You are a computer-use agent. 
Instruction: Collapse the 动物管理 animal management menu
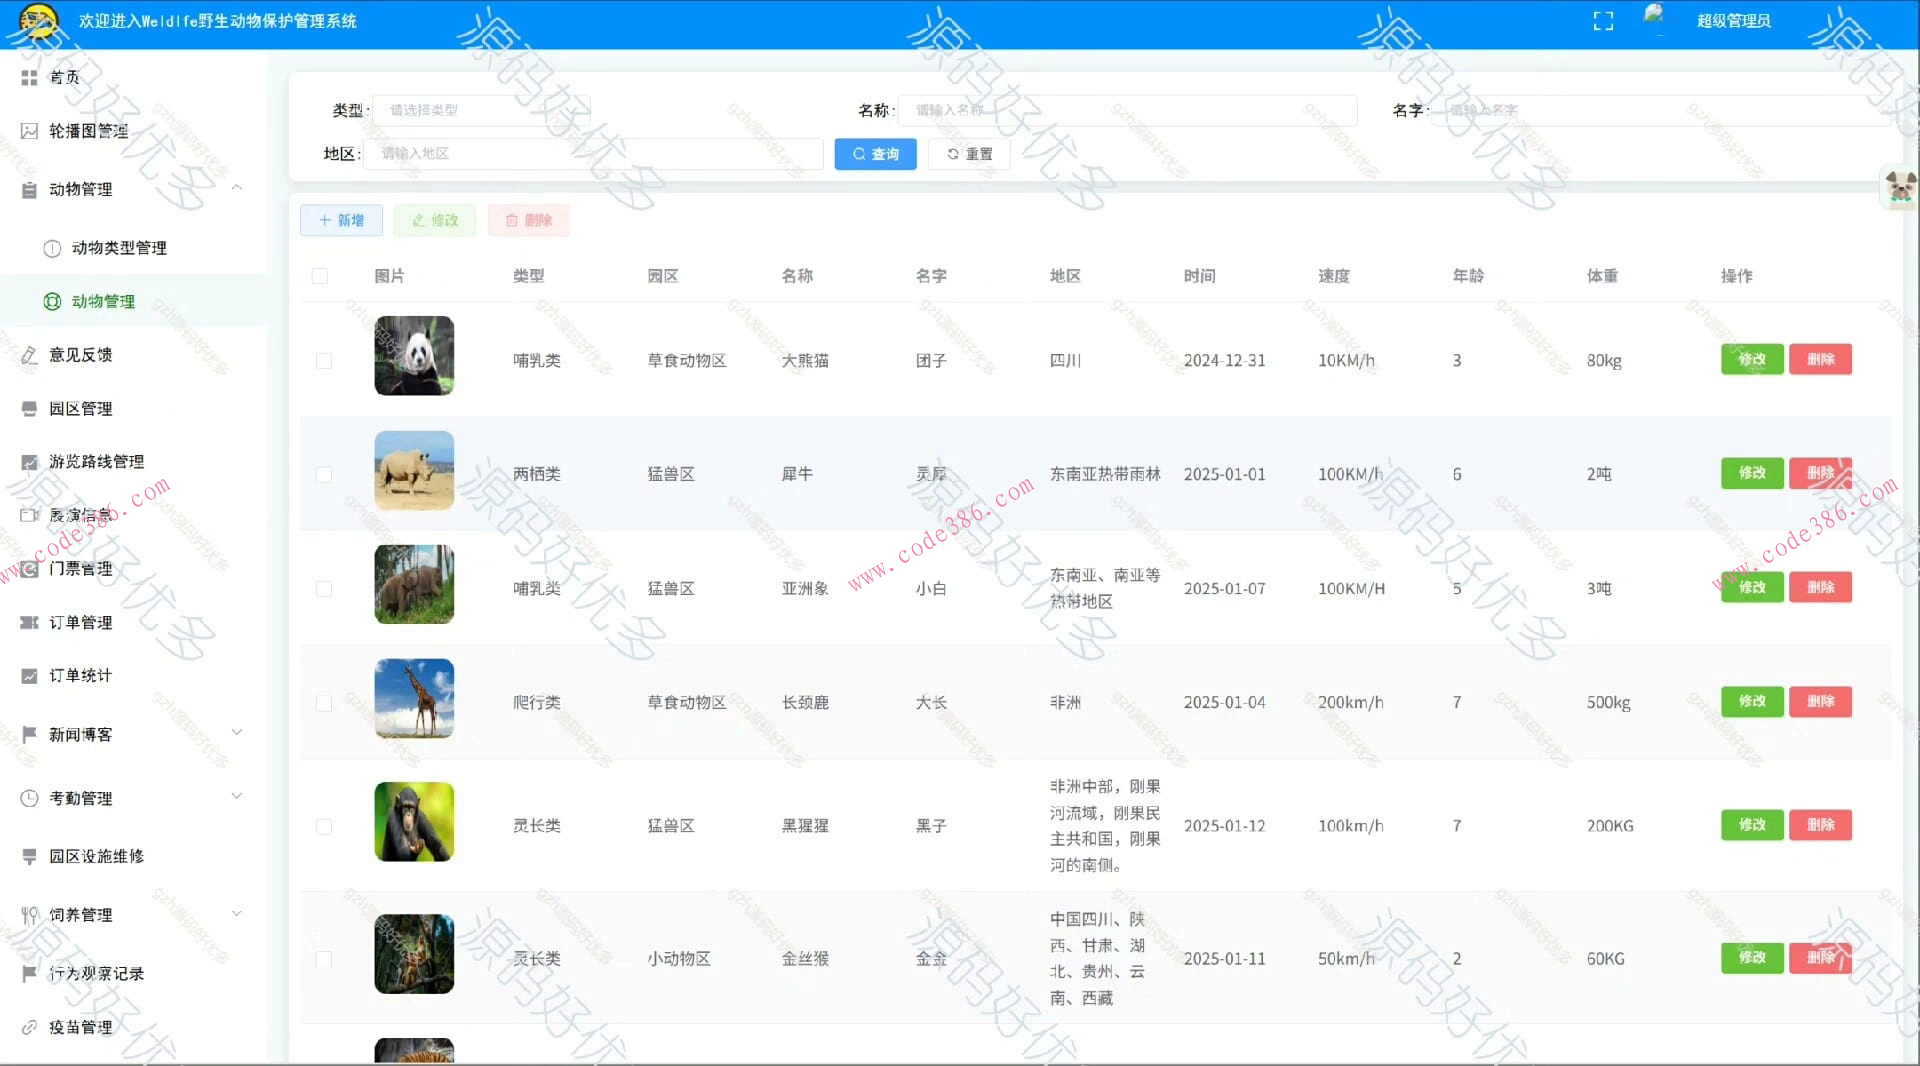coord(237,188)
